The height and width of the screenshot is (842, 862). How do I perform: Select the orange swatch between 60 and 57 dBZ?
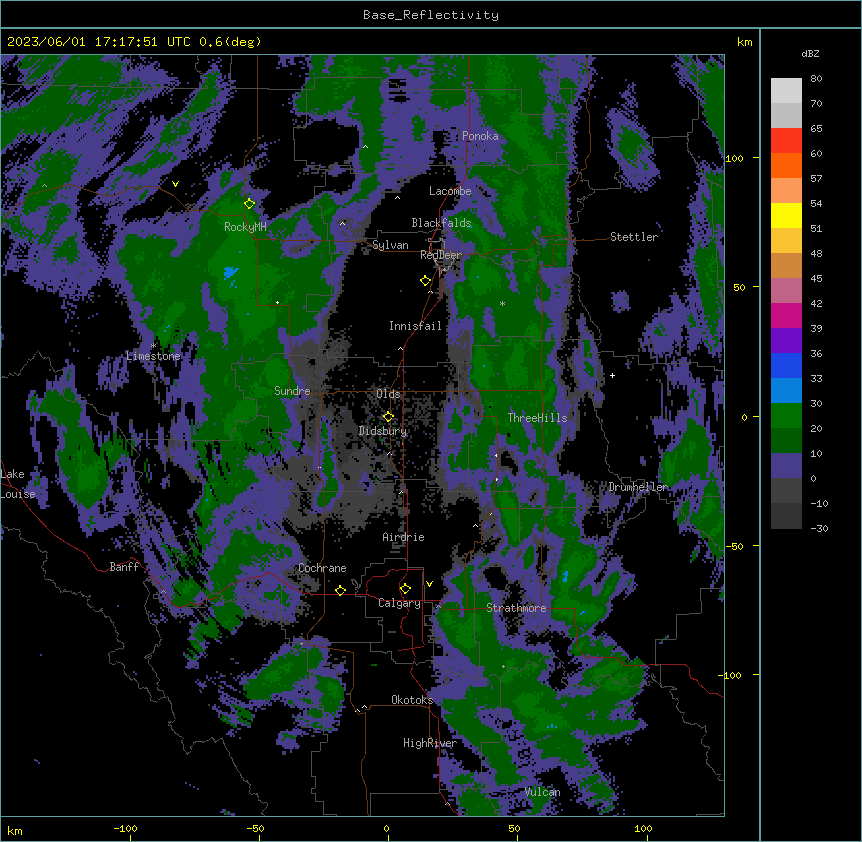coord(786,165)
